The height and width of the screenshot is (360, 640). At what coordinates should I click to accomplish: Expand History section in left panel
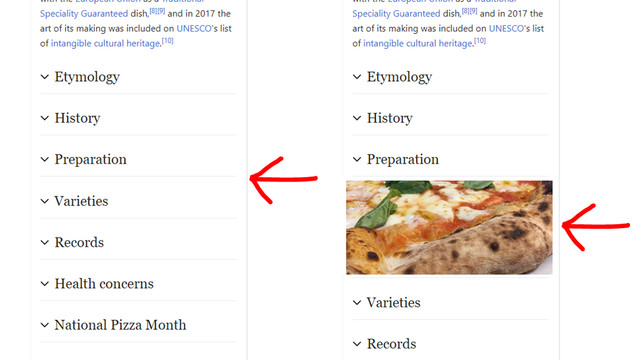click(44, 118)
